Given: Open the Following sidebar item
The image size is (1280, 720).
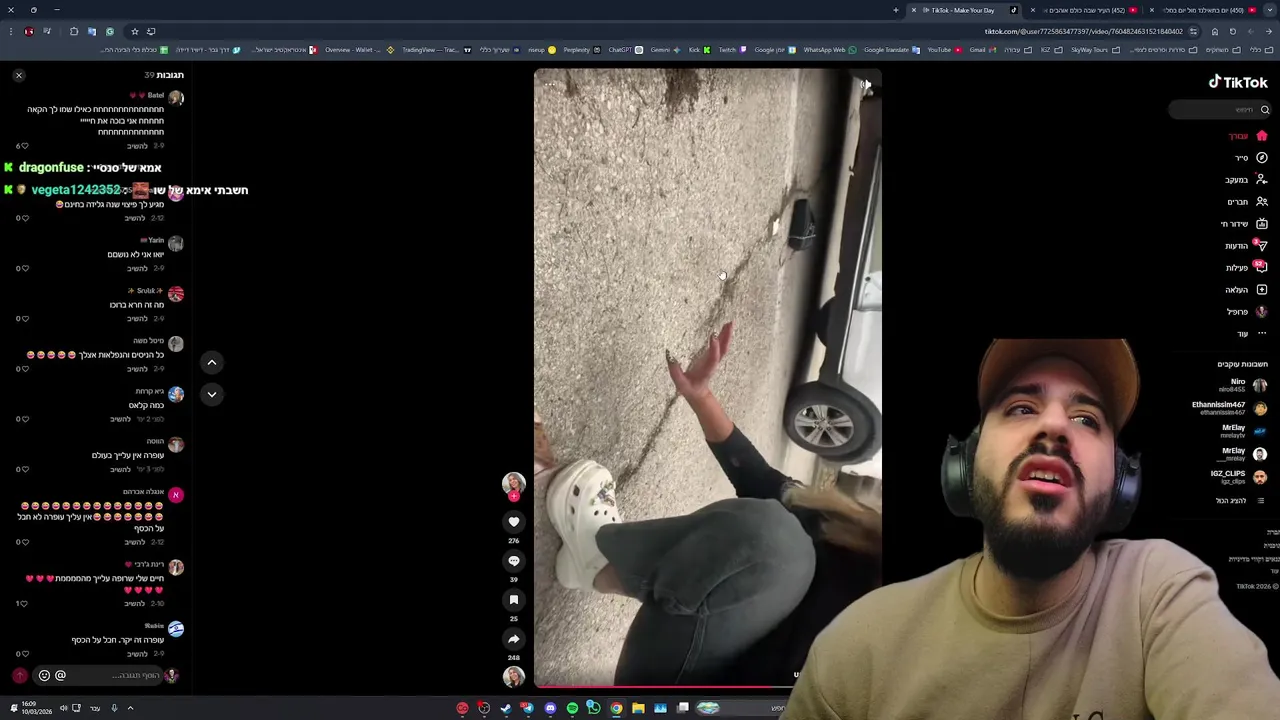Looking at the screenshot, I should (1246, 180).
